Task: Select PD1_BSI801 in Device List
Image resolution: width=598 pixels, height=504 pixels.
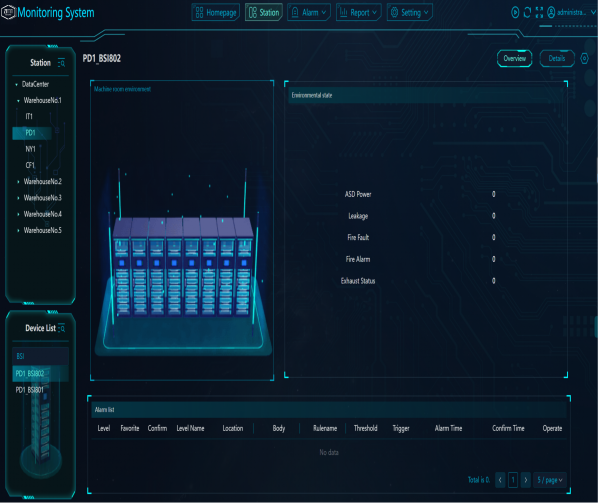Action: click(x=30, y=390)
